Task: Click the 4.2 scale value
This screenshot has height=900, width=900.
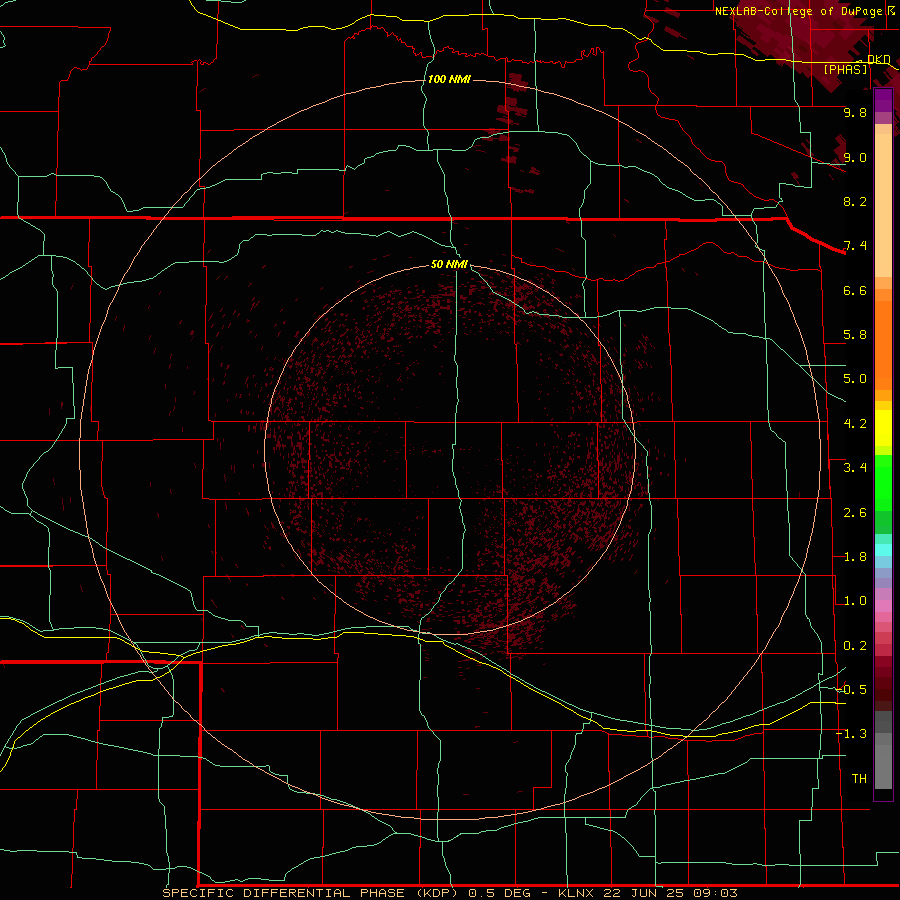Action: pyautogui.click(x=855, y=424)
